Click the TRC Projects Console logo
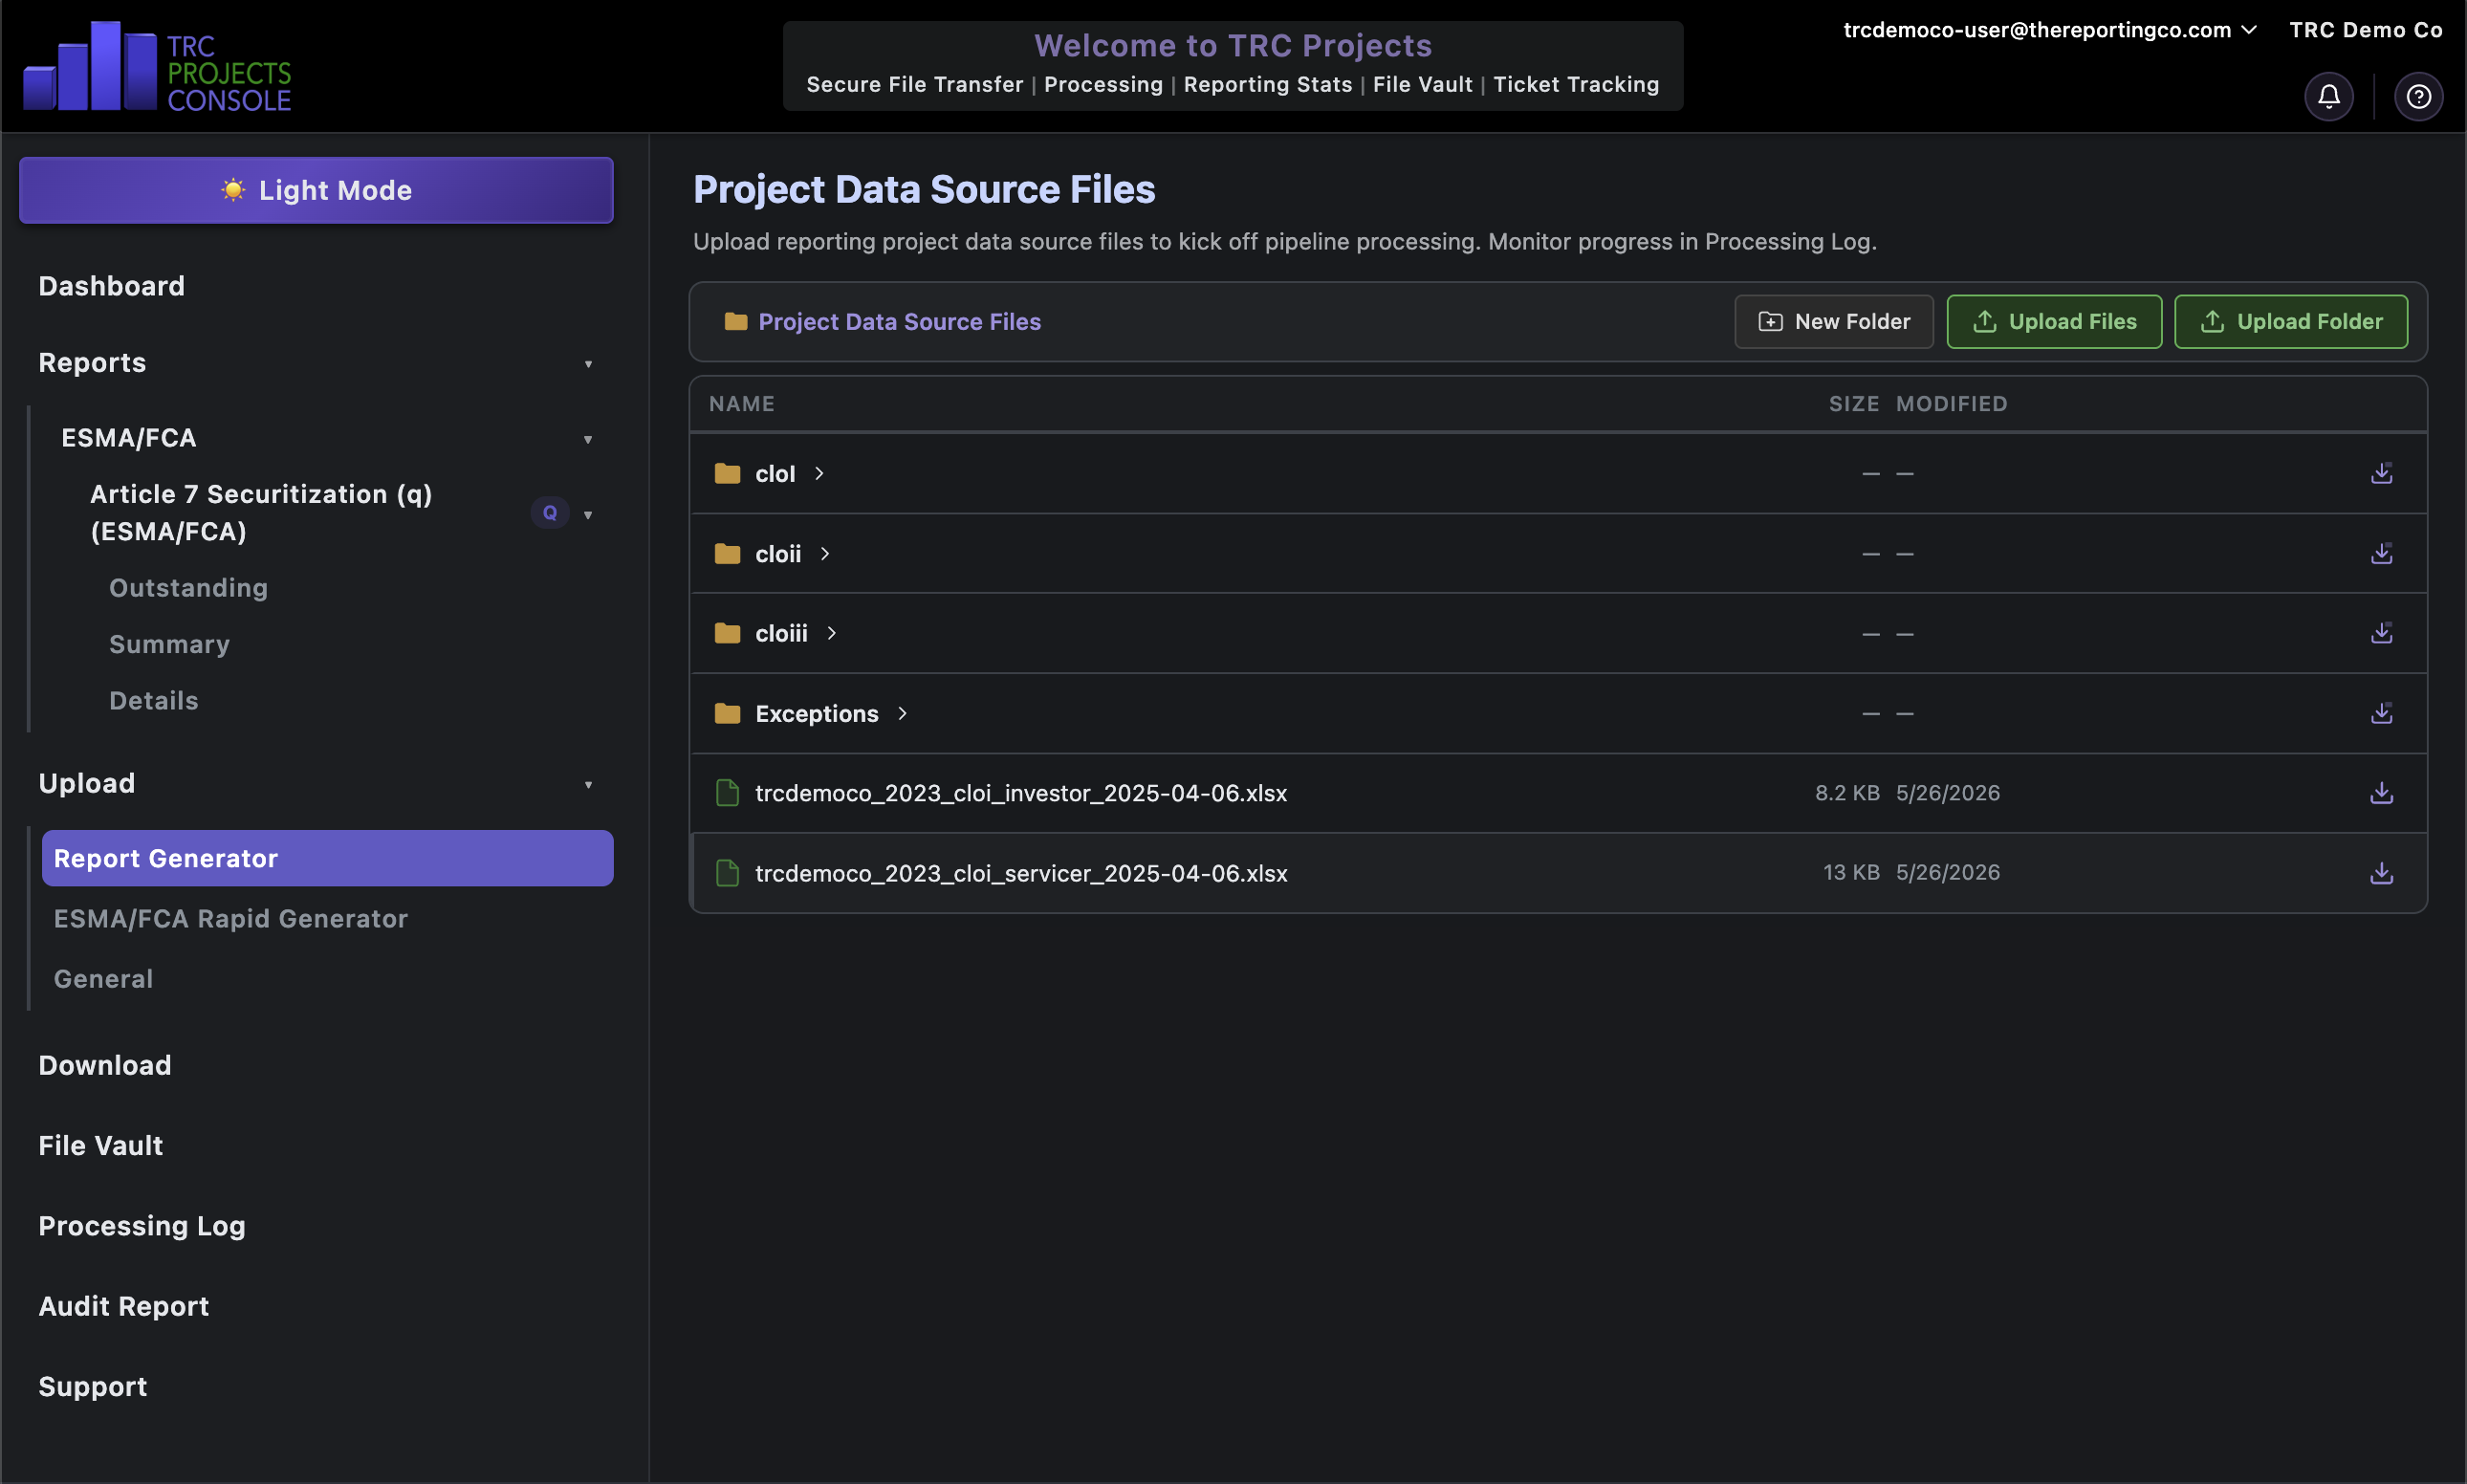2467x1484 pixels. pos(157,66)
